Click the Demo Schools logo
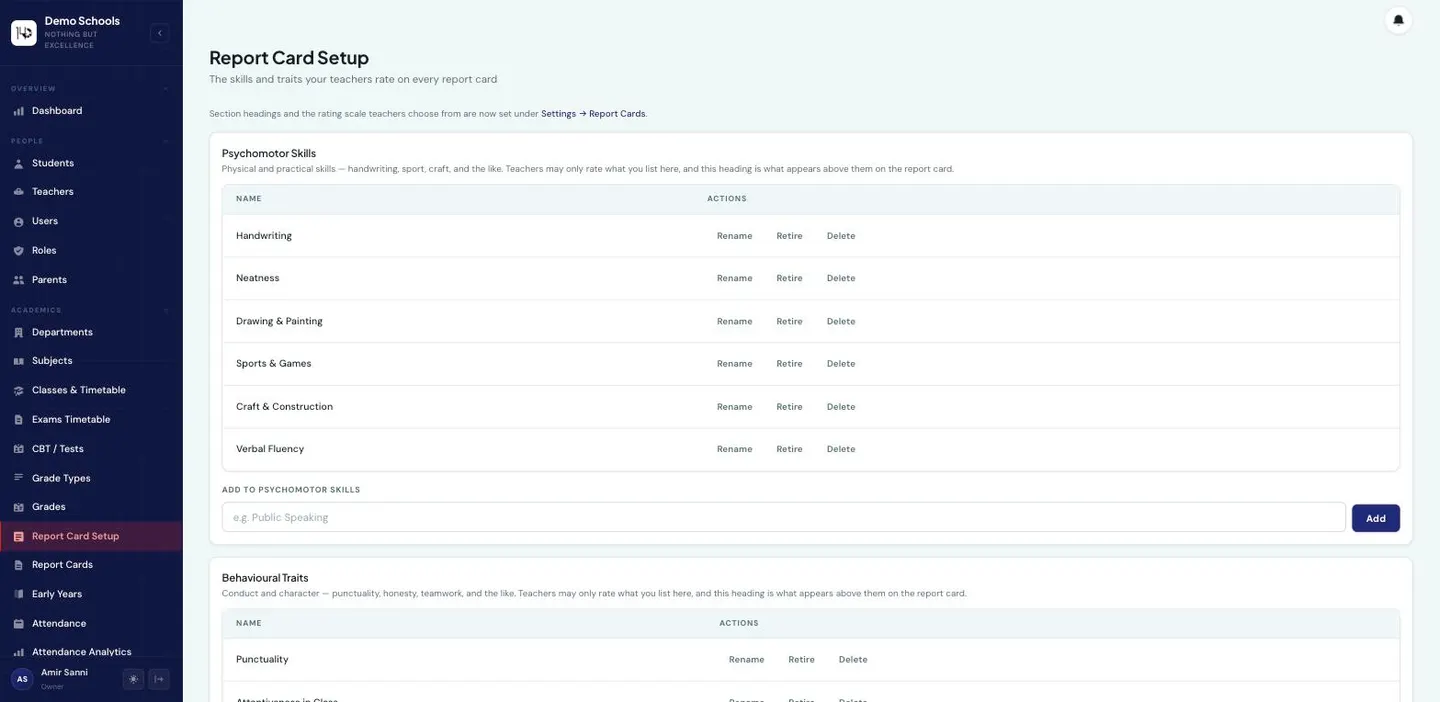The width and height of the screenshot is (1440, 702). tap(24, 33)
